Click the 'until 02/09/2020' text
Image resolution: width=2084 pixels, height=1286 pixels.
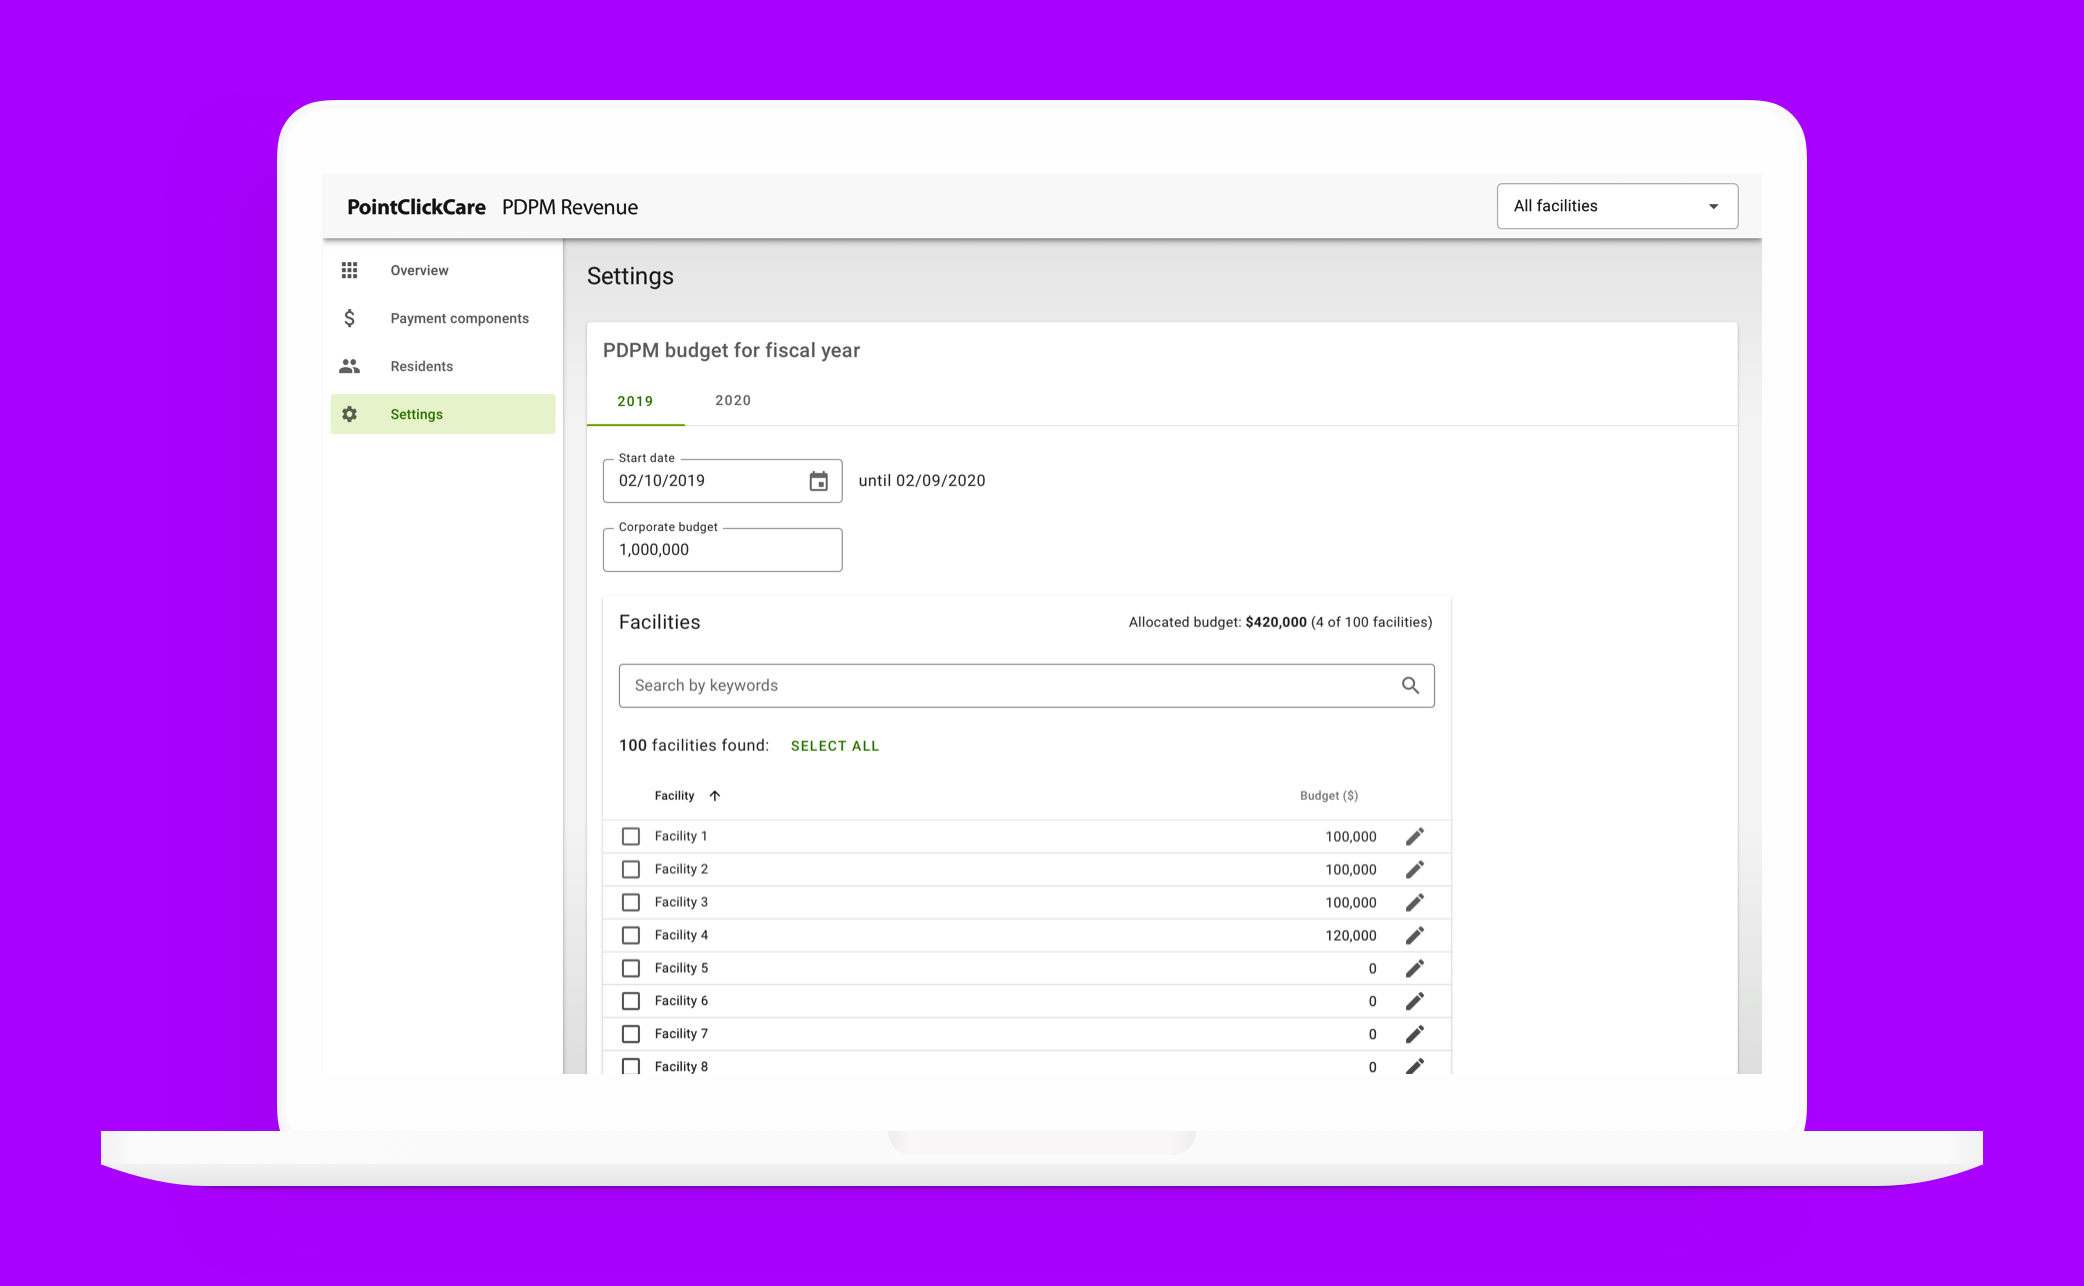[x=922, y=481]
